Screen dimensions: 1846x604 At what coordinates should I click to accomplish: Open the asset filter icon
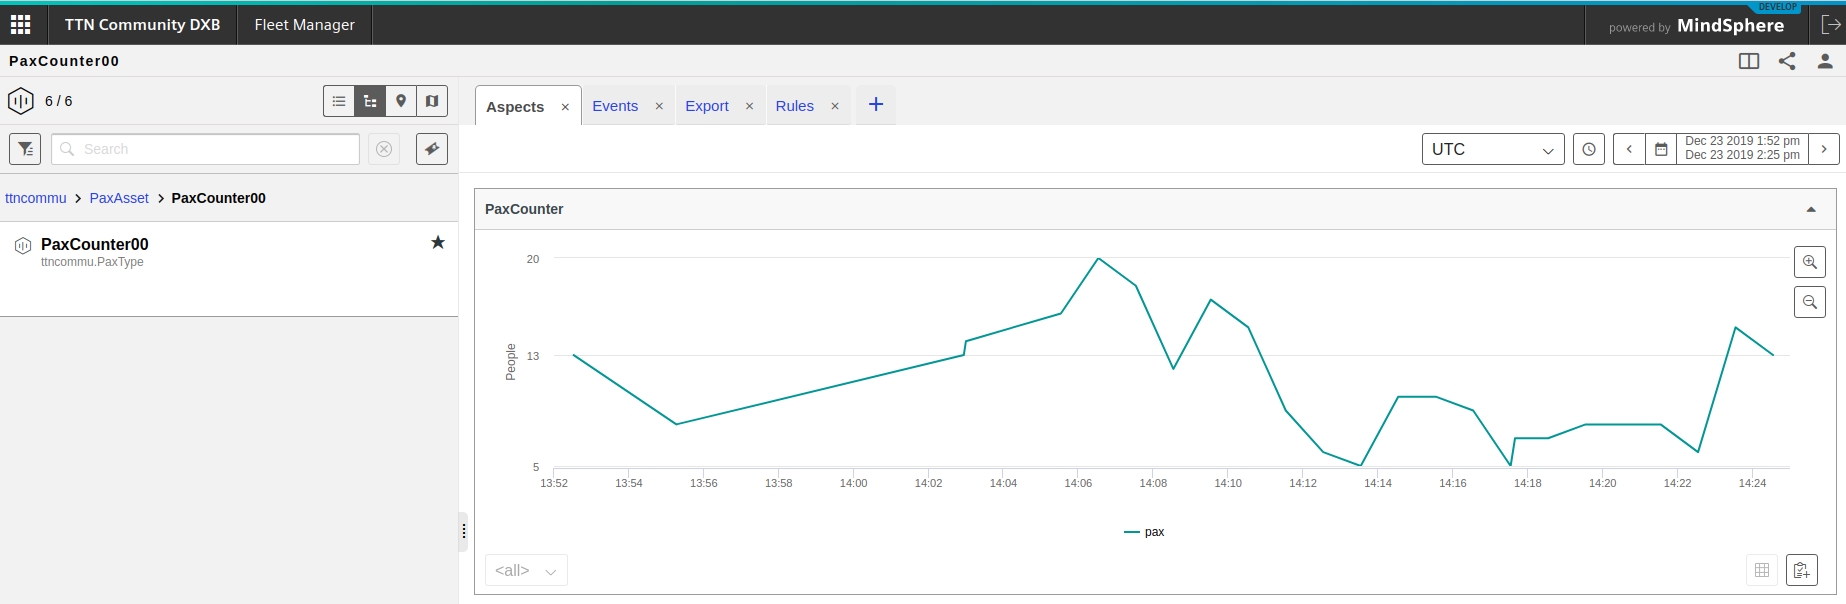pos(25,149)
